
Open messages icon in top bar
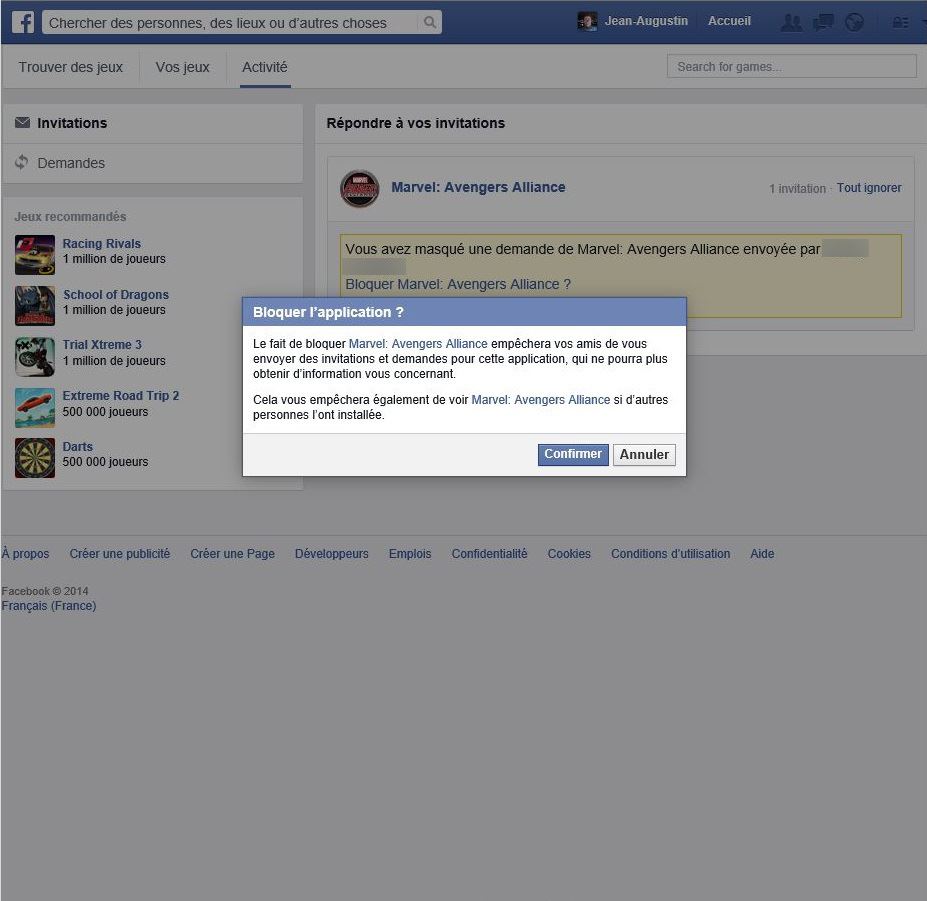coord(823,22)
